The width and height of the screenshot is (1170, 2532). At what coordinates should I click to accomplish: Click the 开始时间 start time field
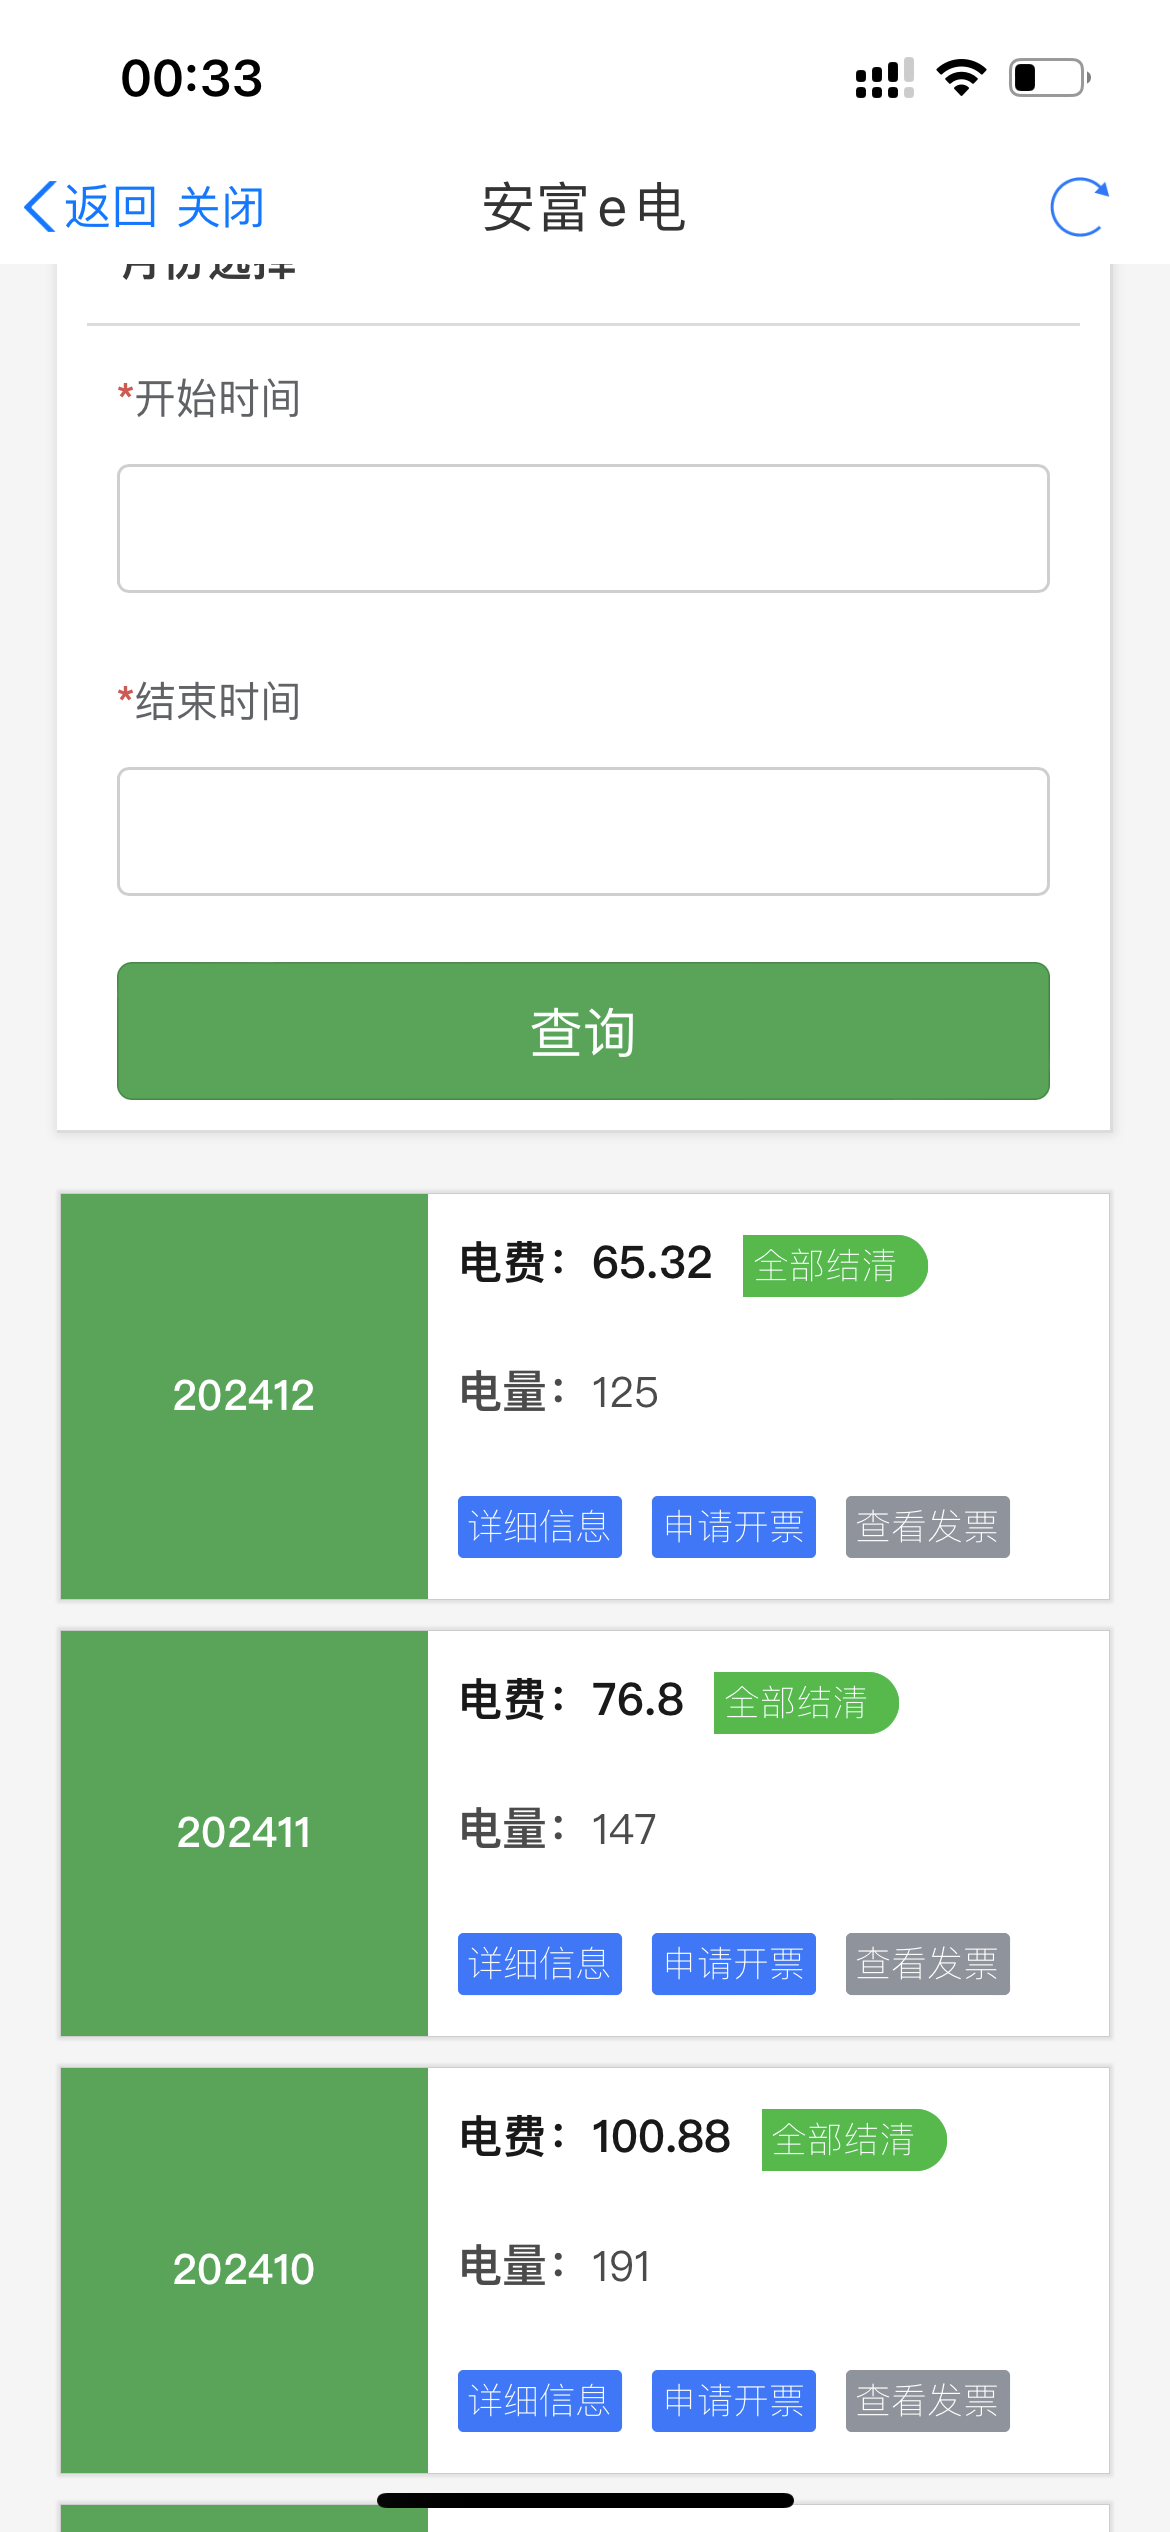(x=583, y=528)
